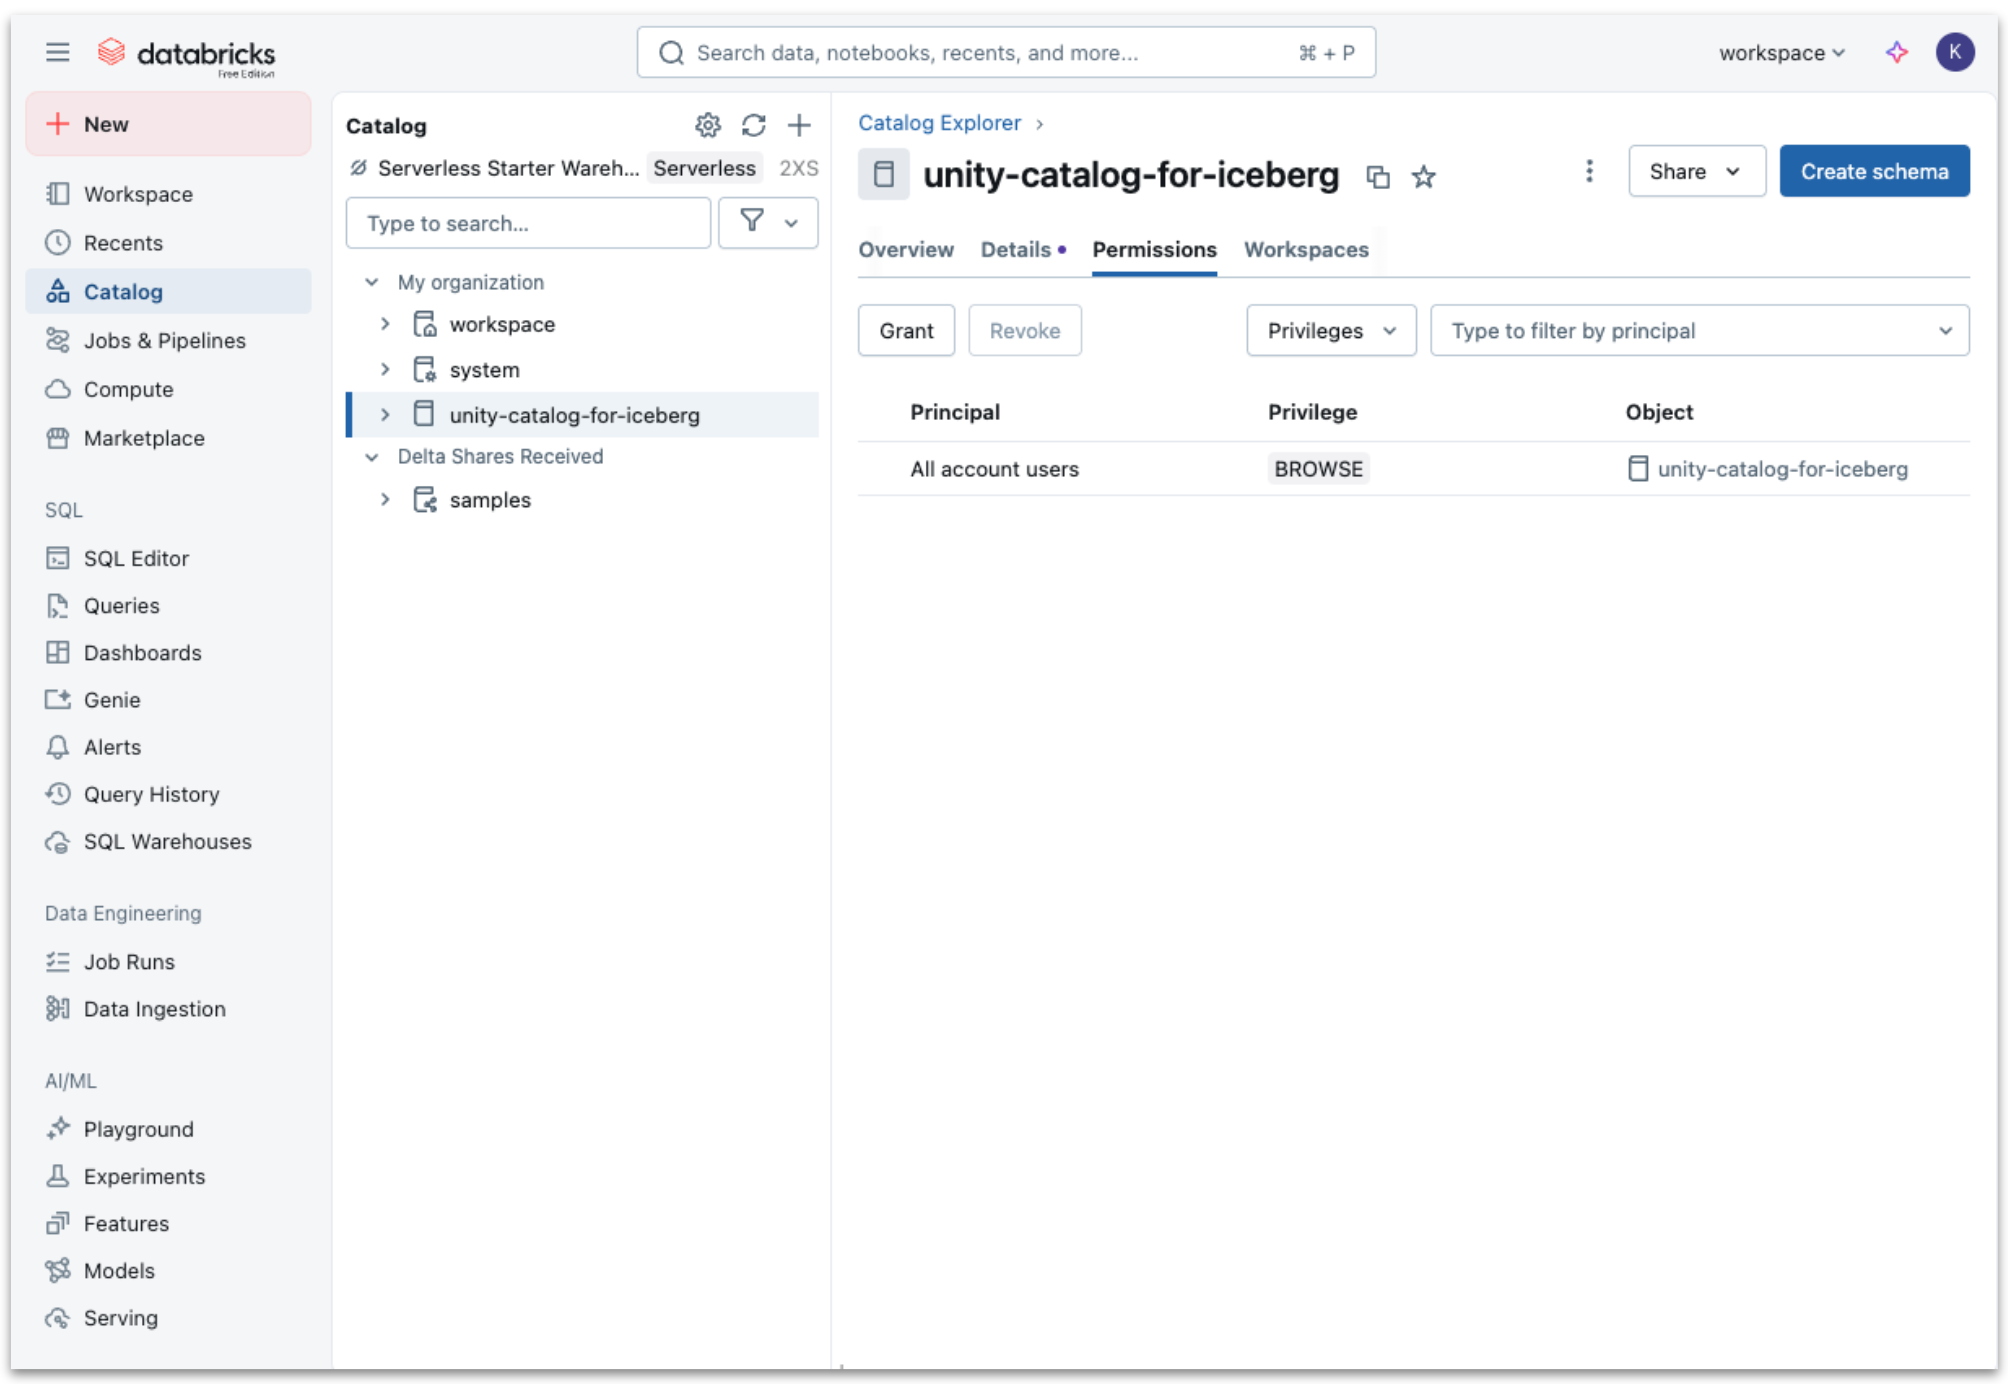
Task: Open the SQL Editor from the sidebar
Action: pyautogui.click(x=136, y=558)
